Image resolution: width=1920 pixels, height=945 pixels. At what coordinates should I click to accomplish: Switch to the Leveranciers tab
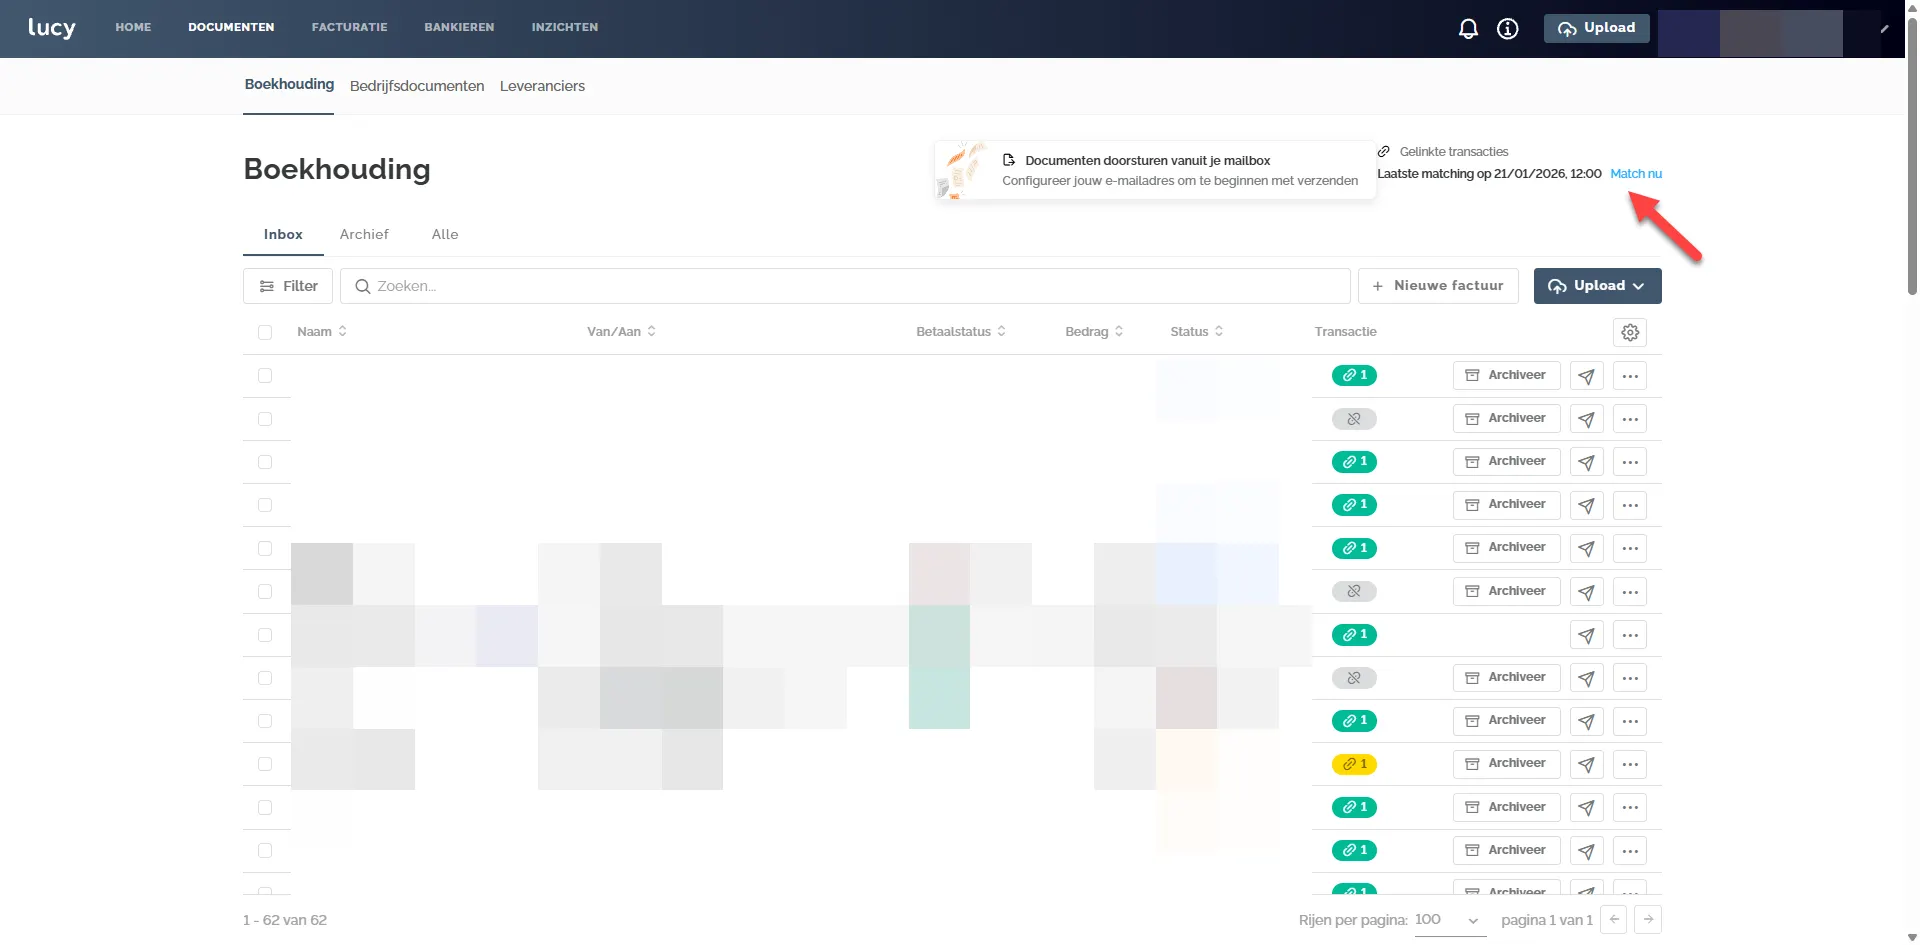[x=542, y=86]
